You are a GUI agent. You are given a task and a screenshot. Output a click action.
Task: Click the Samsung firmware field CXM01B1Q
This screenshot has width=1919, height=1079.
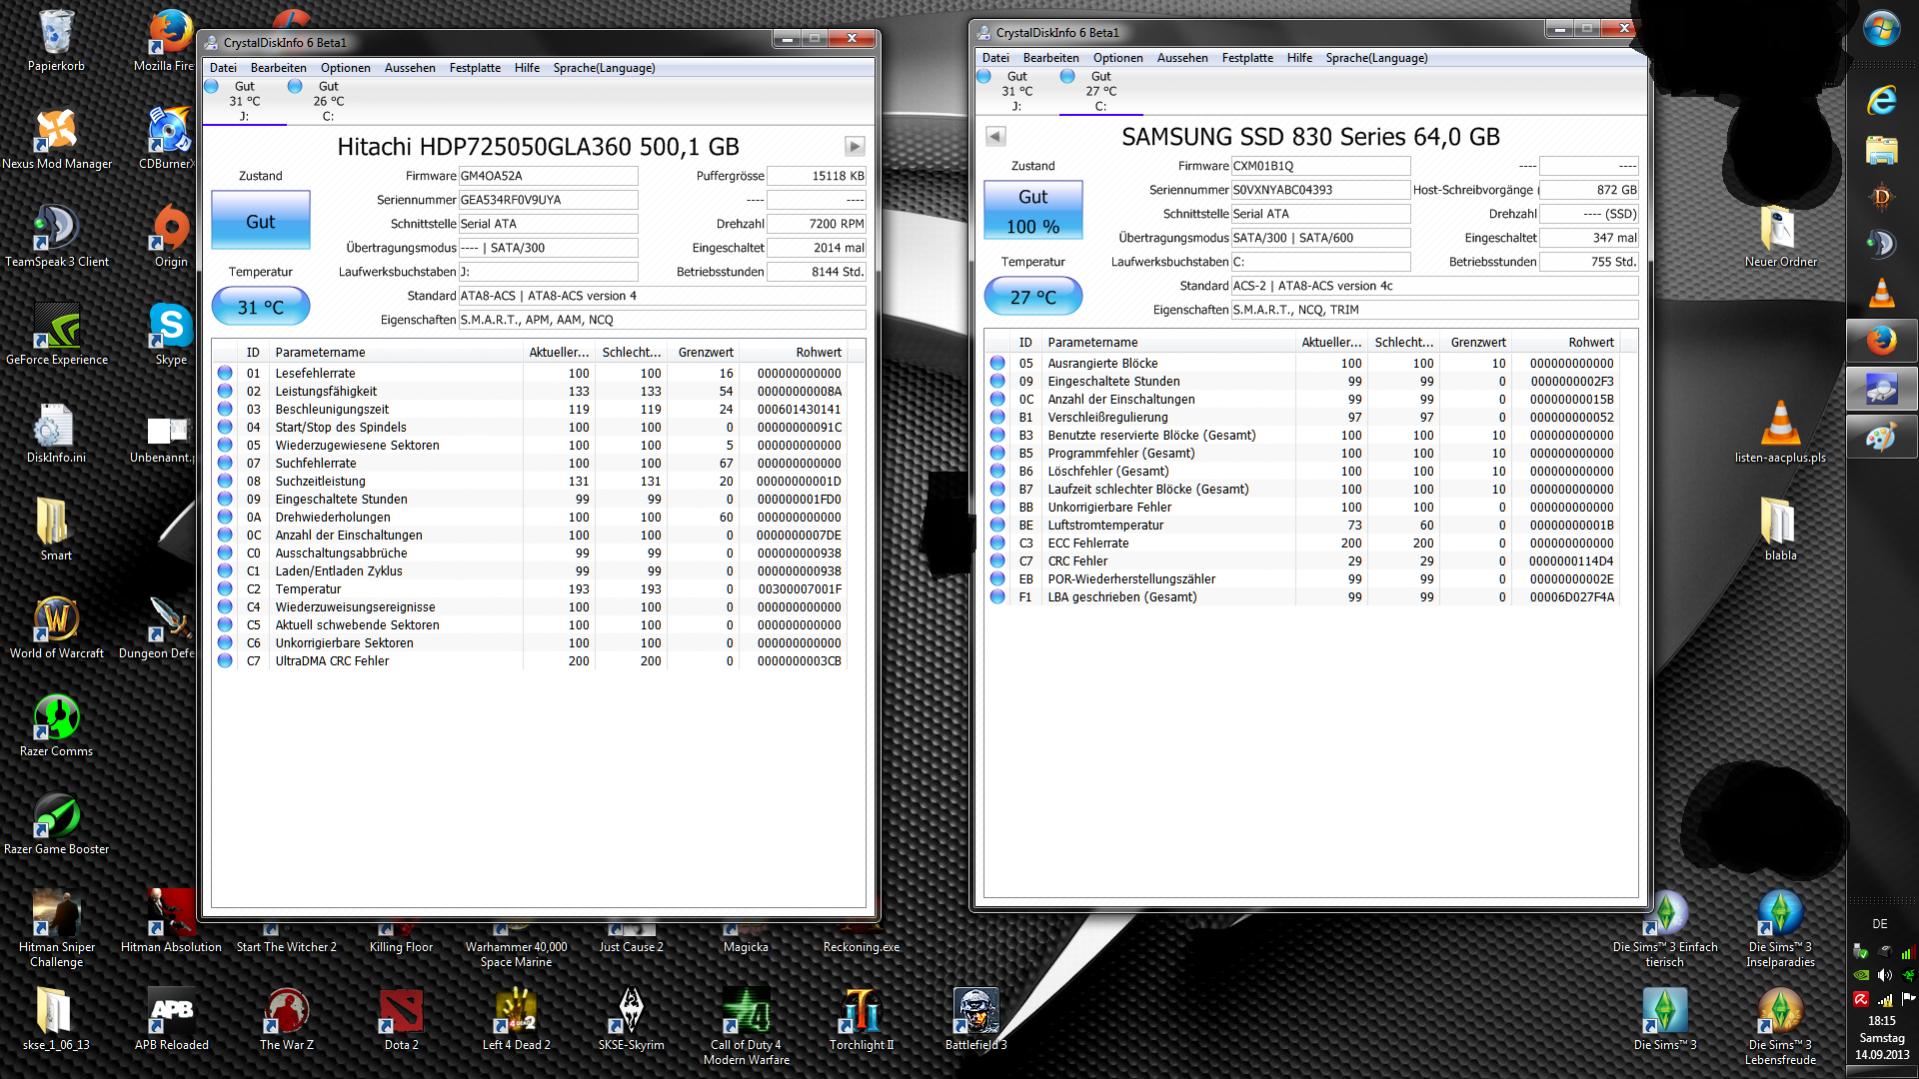point(1320,166)
